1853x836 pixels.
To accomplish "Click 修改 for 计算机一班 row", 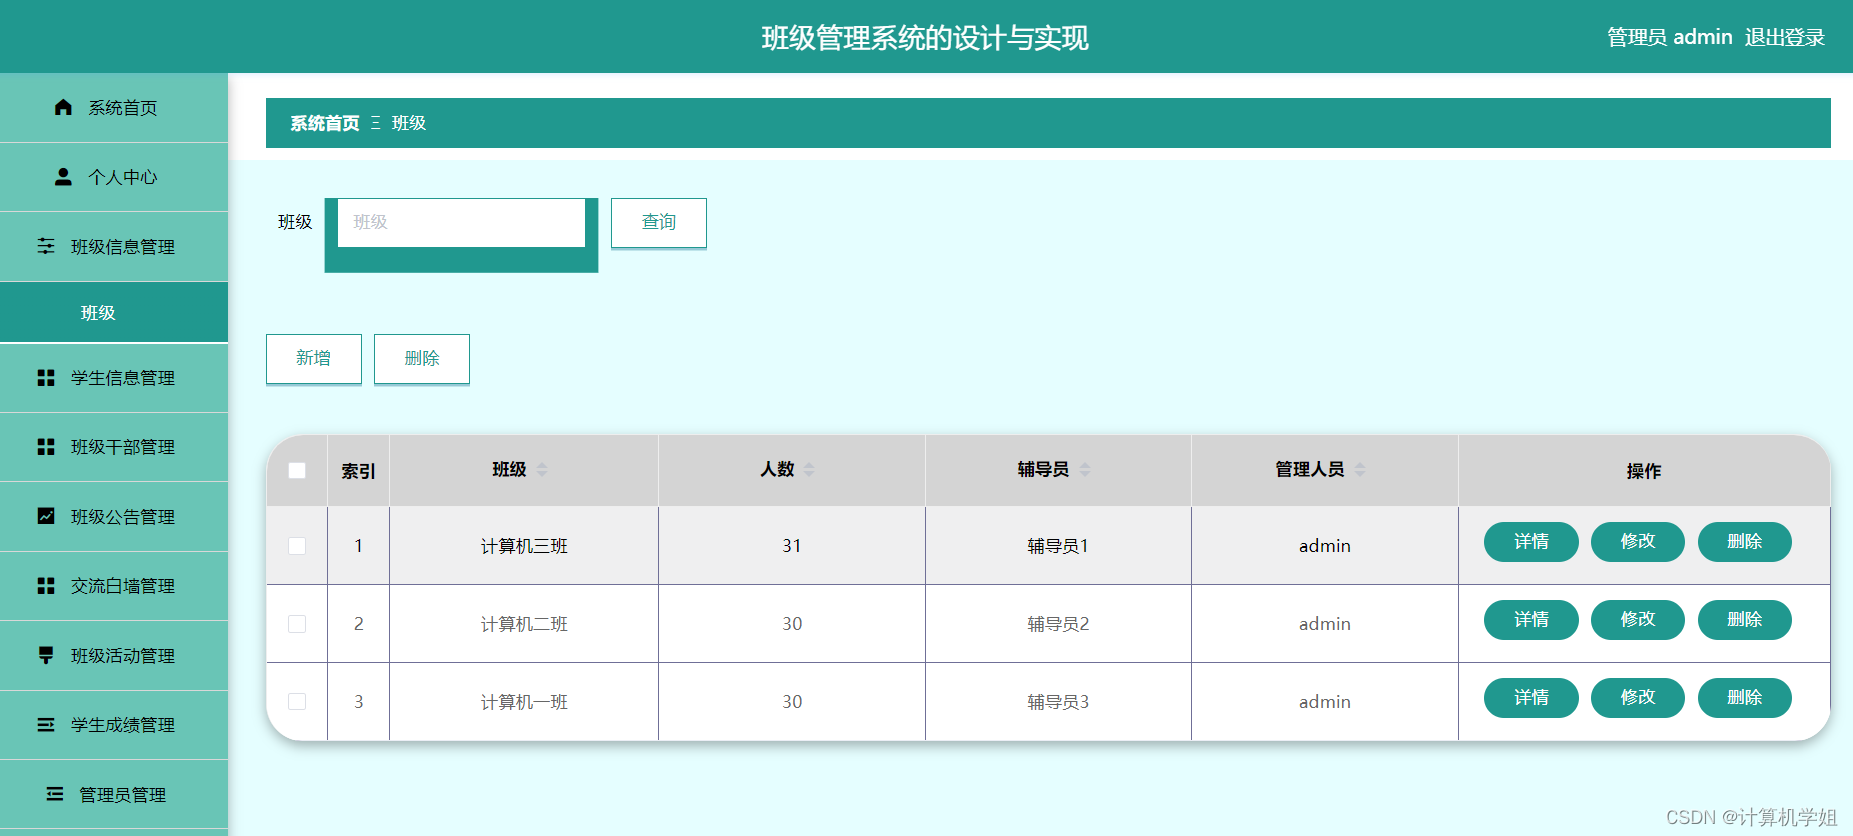I will tap(1638, 698).
